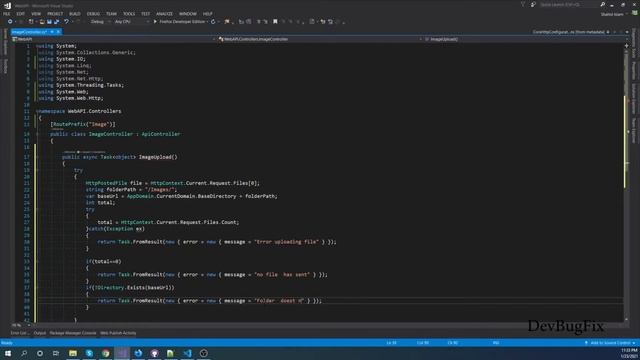Open the ANALYZE menu
This screenshot has height=360, width=640.
coord(164,14)
